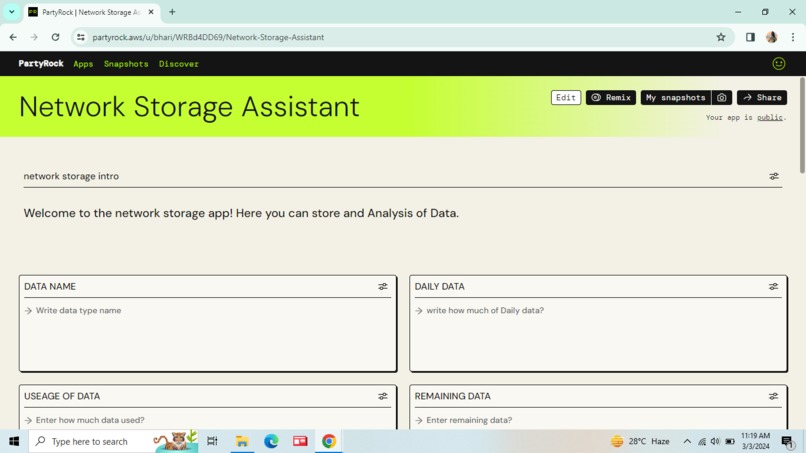Open settings icon on REMAINING DATA widget
This screenshot has height=453, width=806.
pyautogui.click(x=774, y=396)
